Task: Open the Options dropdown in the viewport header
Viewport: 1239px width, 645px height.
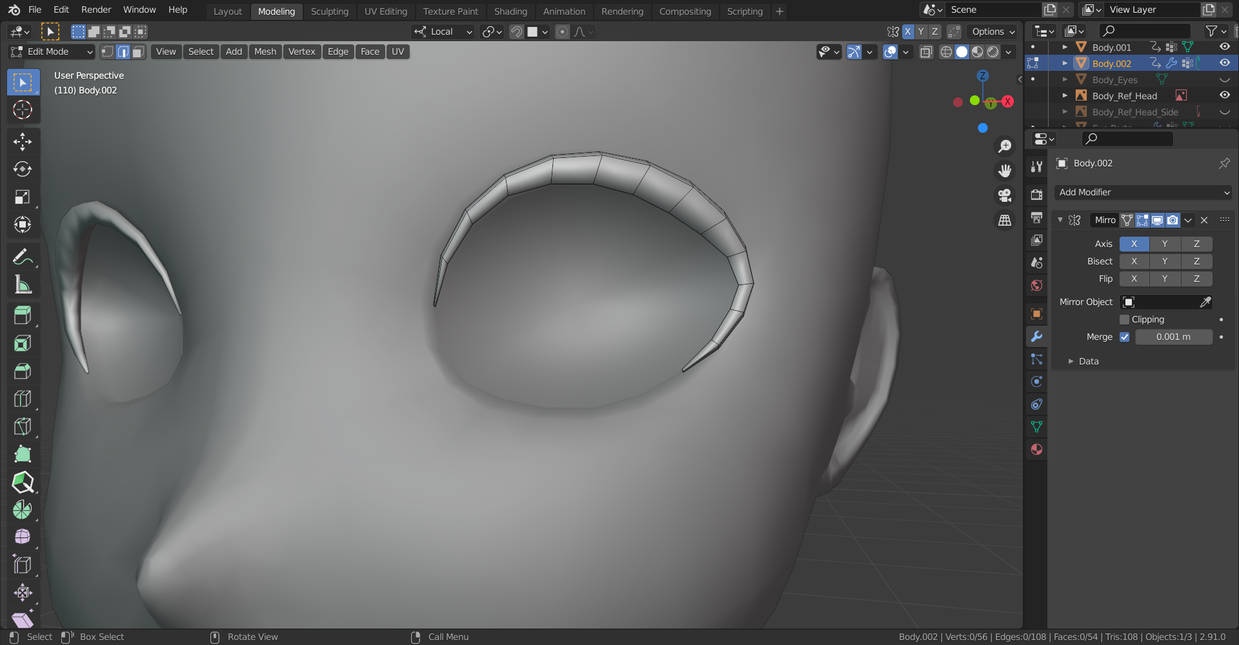Action: [993, 32]
